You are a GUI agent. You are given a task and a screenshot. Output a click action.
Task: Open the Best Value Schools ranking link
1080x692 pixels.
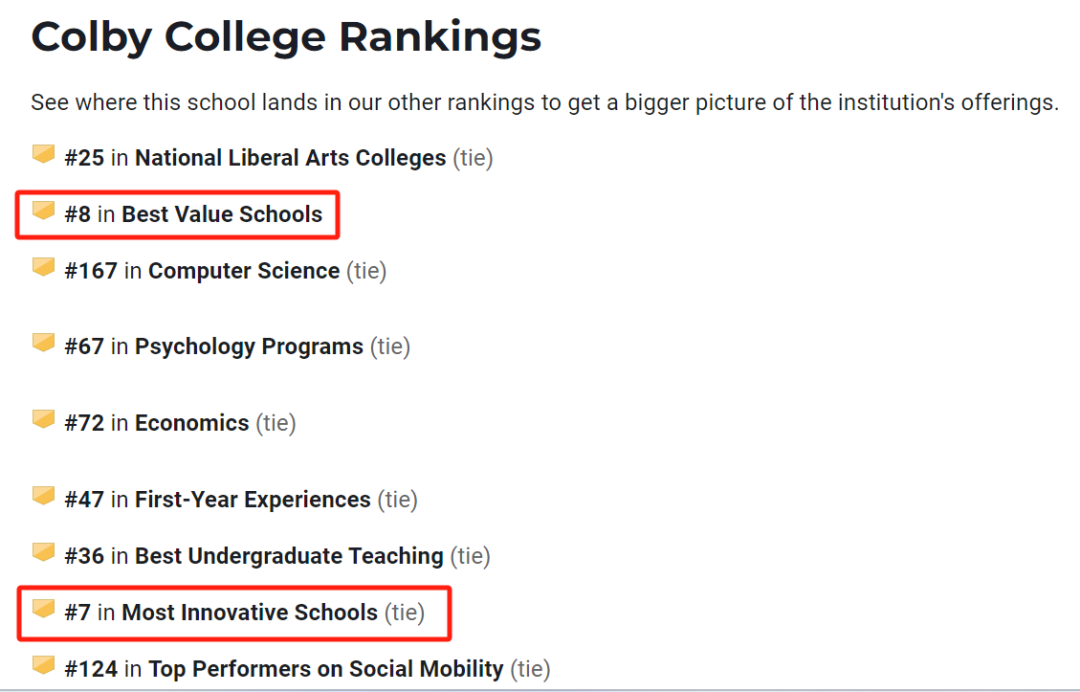click(x=222, y=214)
